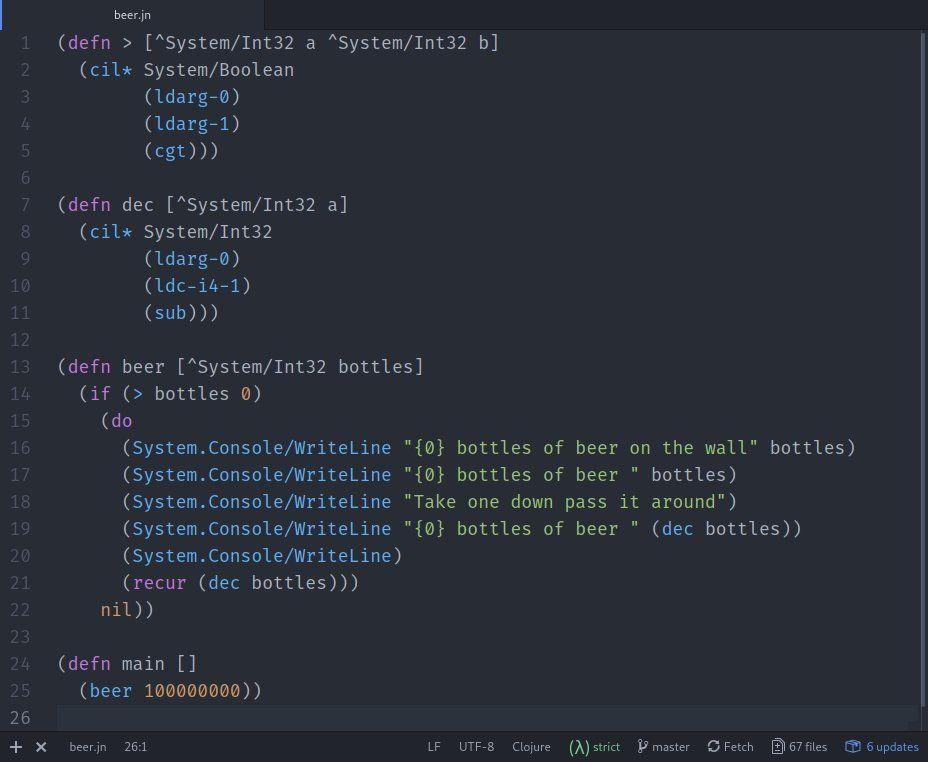The height and width of the screenshot is (762, 928).
Task: Click the plus icon in the status bar
Action: coord(16,747)
